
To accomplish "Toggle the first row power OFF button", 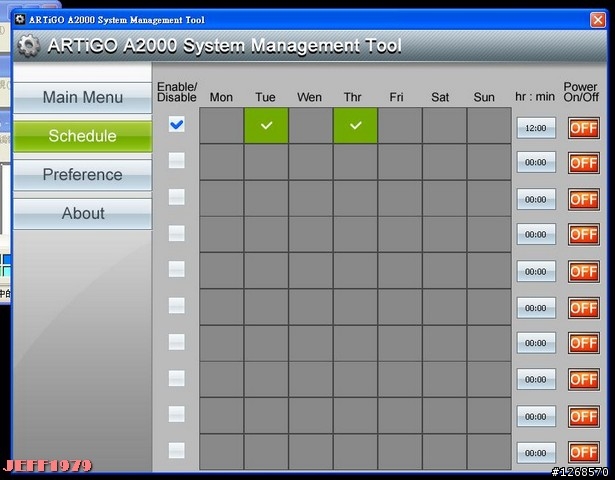I will 584,128.
